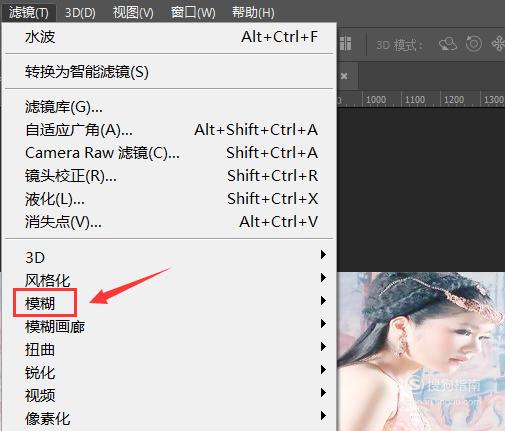This screenshot has width=505, height=431.
Task: Click the portrait photo on canvas
Action: click(x=421, y=351)
